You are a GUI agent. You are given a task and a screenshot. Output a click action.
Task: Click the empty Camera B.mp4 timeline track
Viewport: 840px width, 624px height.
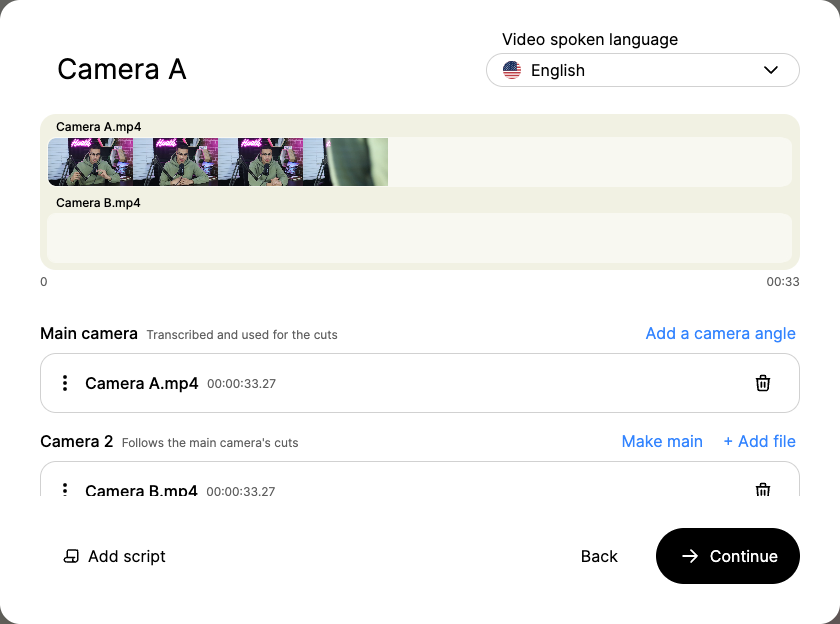(419, 238)
